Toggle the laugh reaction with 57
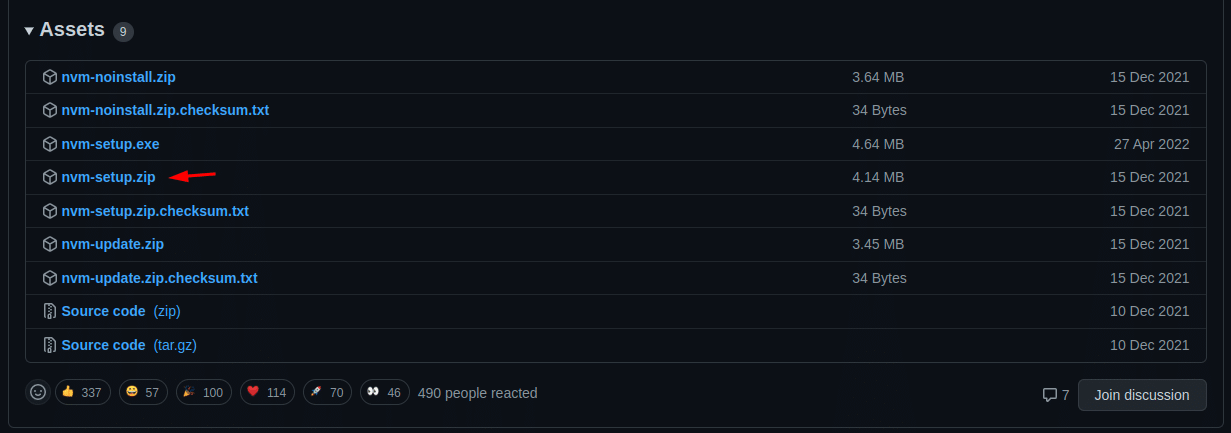Viewport: 1231px width, 433px height. click(x=144, y=393)
